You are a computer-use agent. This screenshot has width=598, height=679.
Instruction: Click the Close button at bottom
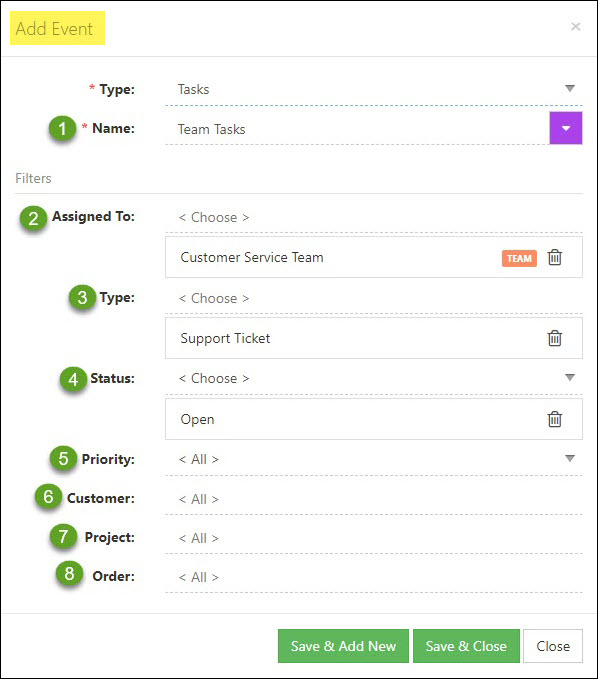(553, 646)
